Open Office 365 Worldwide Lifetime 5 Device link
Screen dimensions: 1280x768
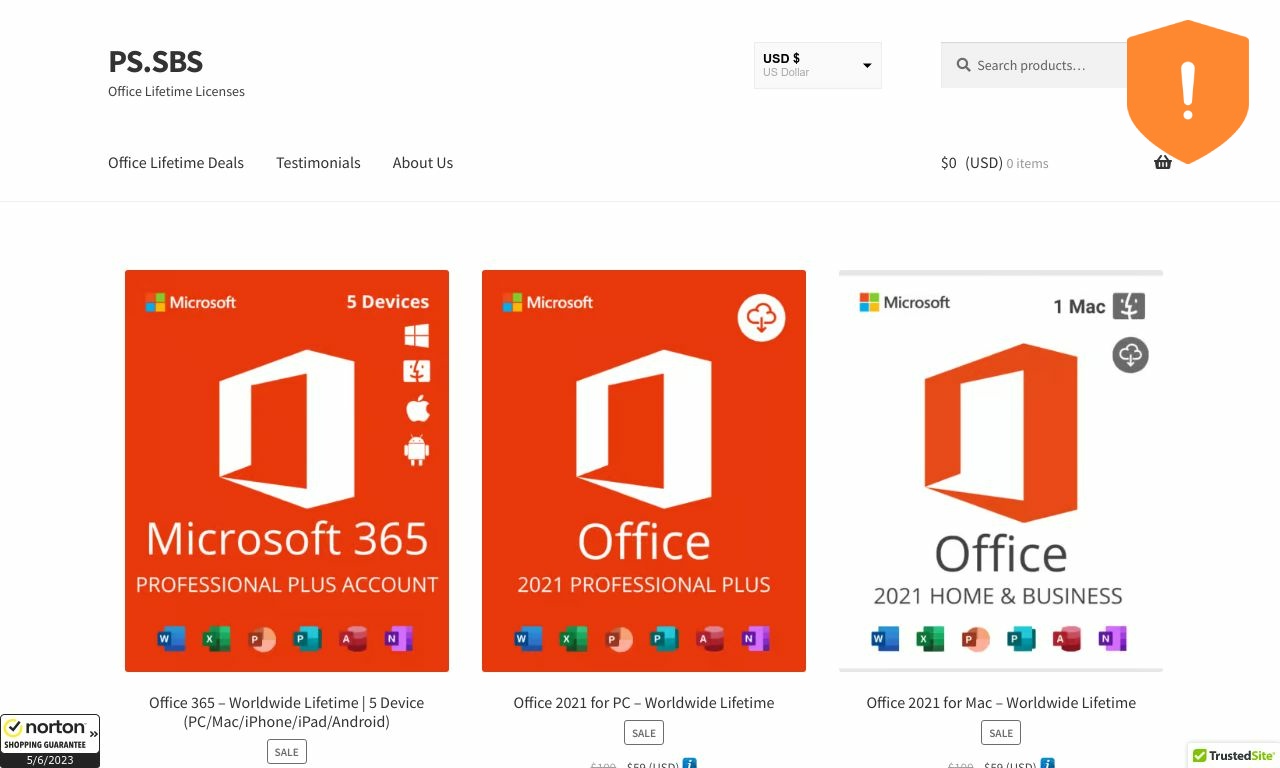(286, 711)
